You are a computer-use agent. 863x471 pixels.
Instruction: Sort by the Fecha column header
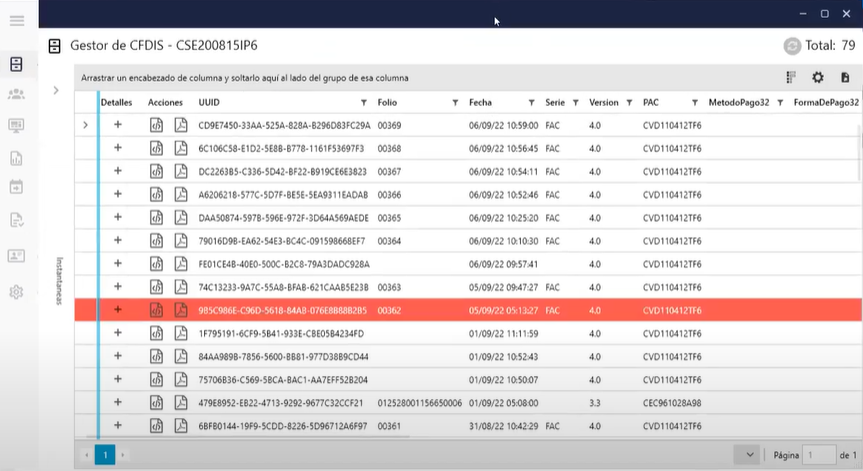480,102
